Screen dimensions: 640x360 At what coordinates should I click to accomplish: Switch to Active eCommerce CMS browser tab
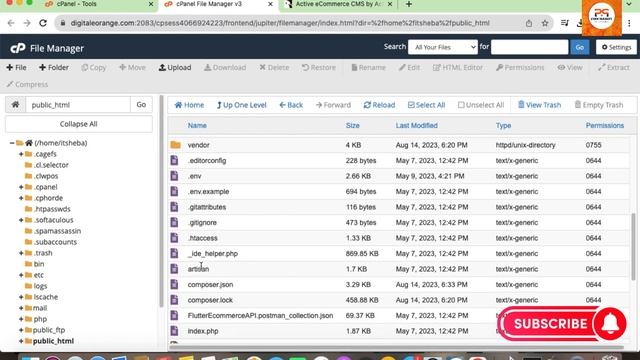pyautogui.click(x=338, y=4)
